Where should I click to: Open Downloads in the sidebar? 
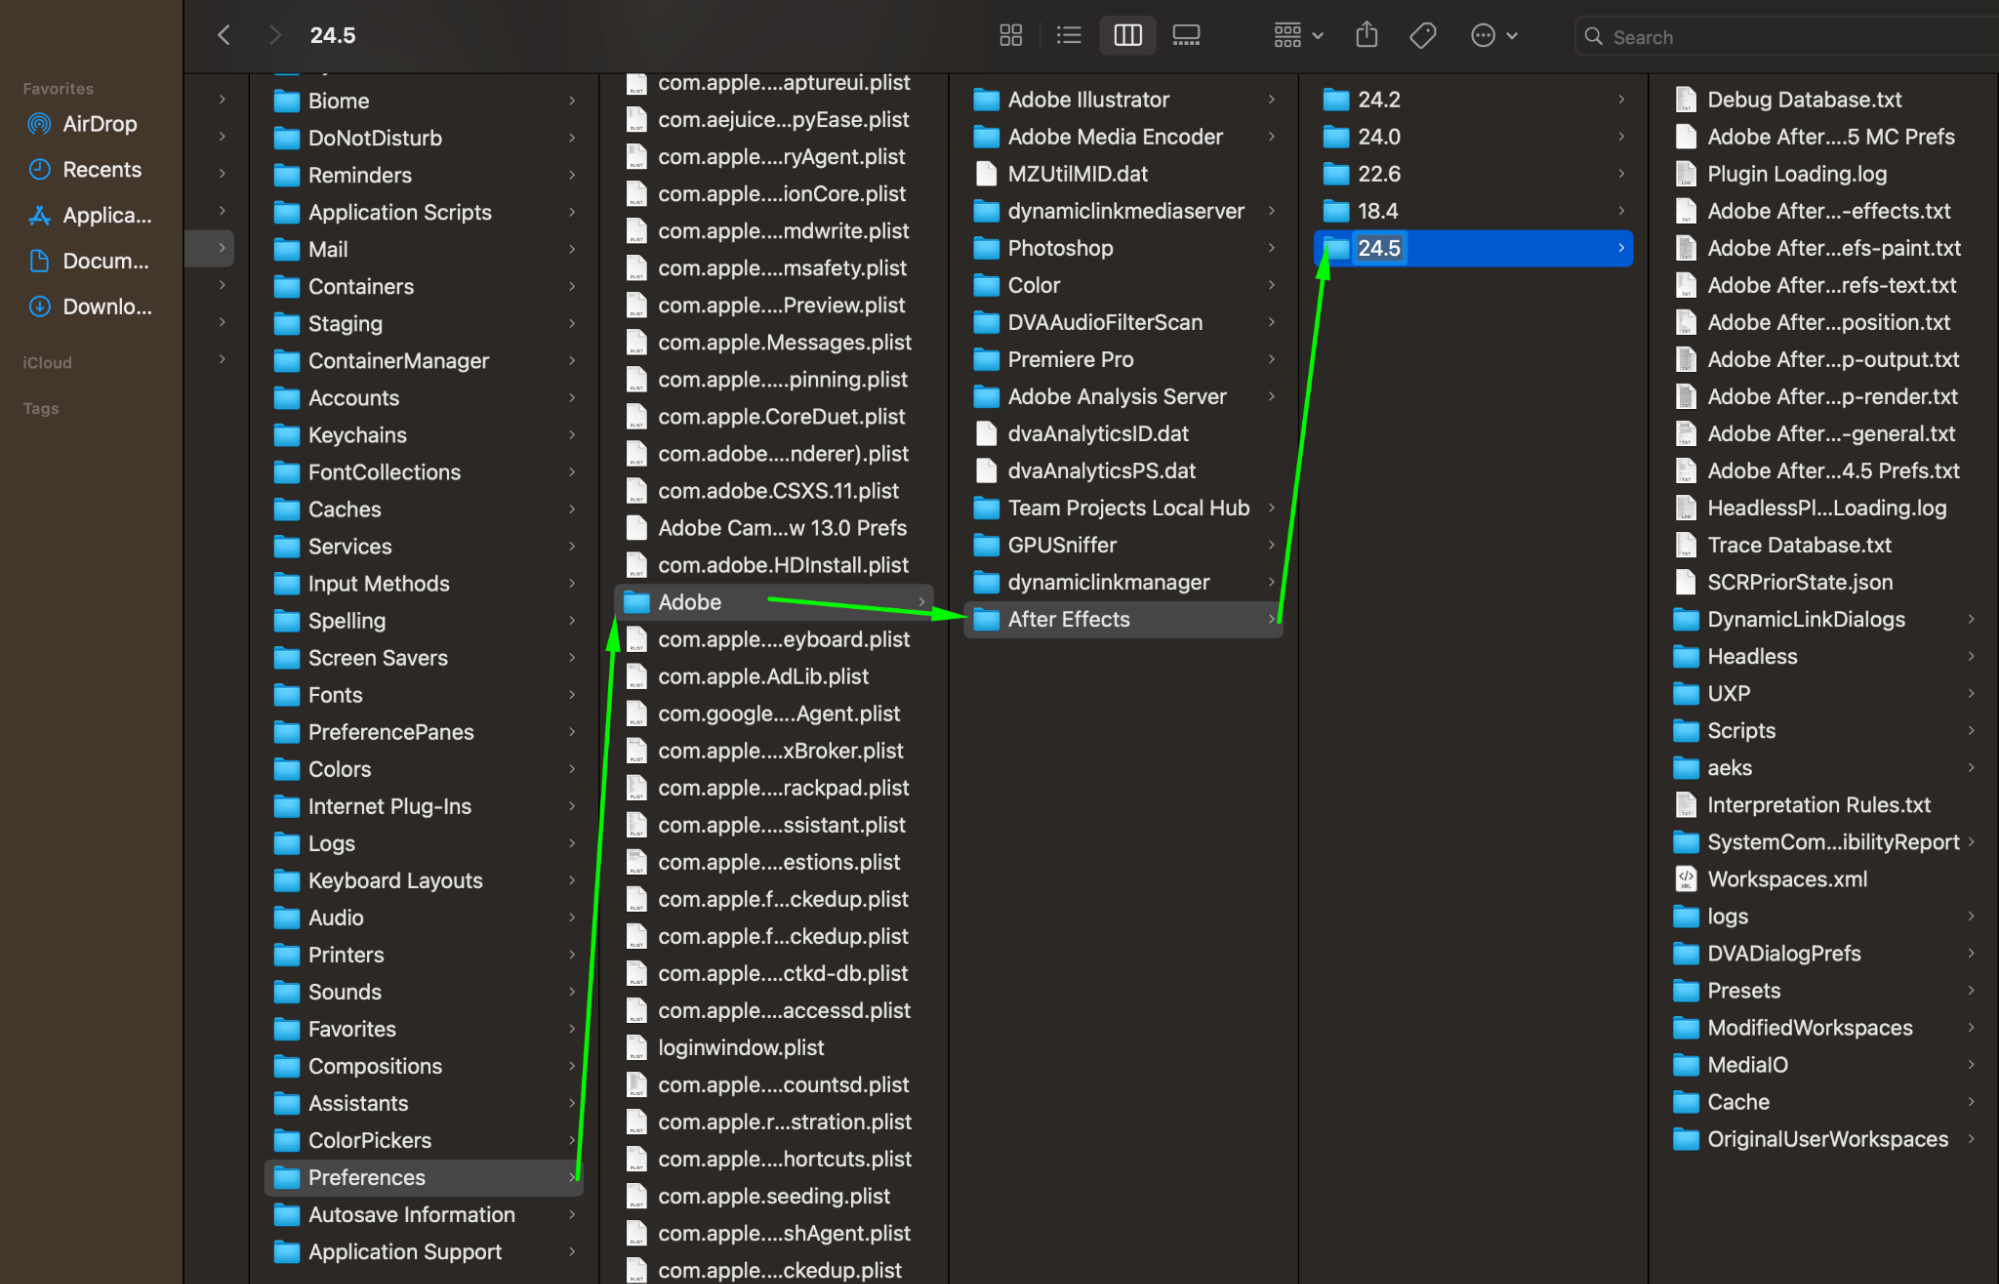pos(107,307)
